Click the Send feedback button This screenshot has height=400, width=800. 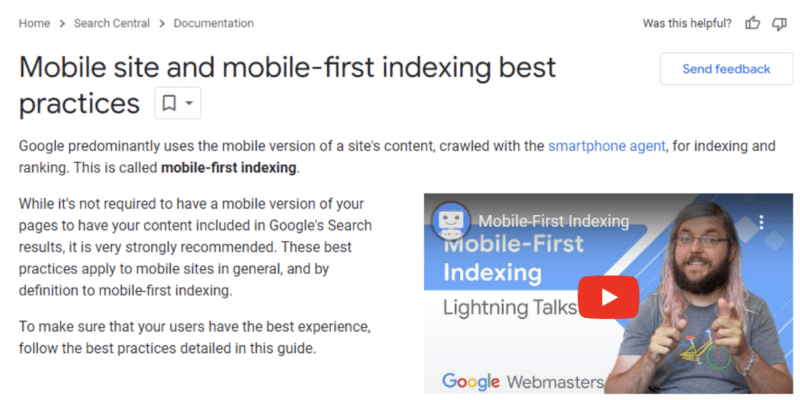tap(726, 69)
